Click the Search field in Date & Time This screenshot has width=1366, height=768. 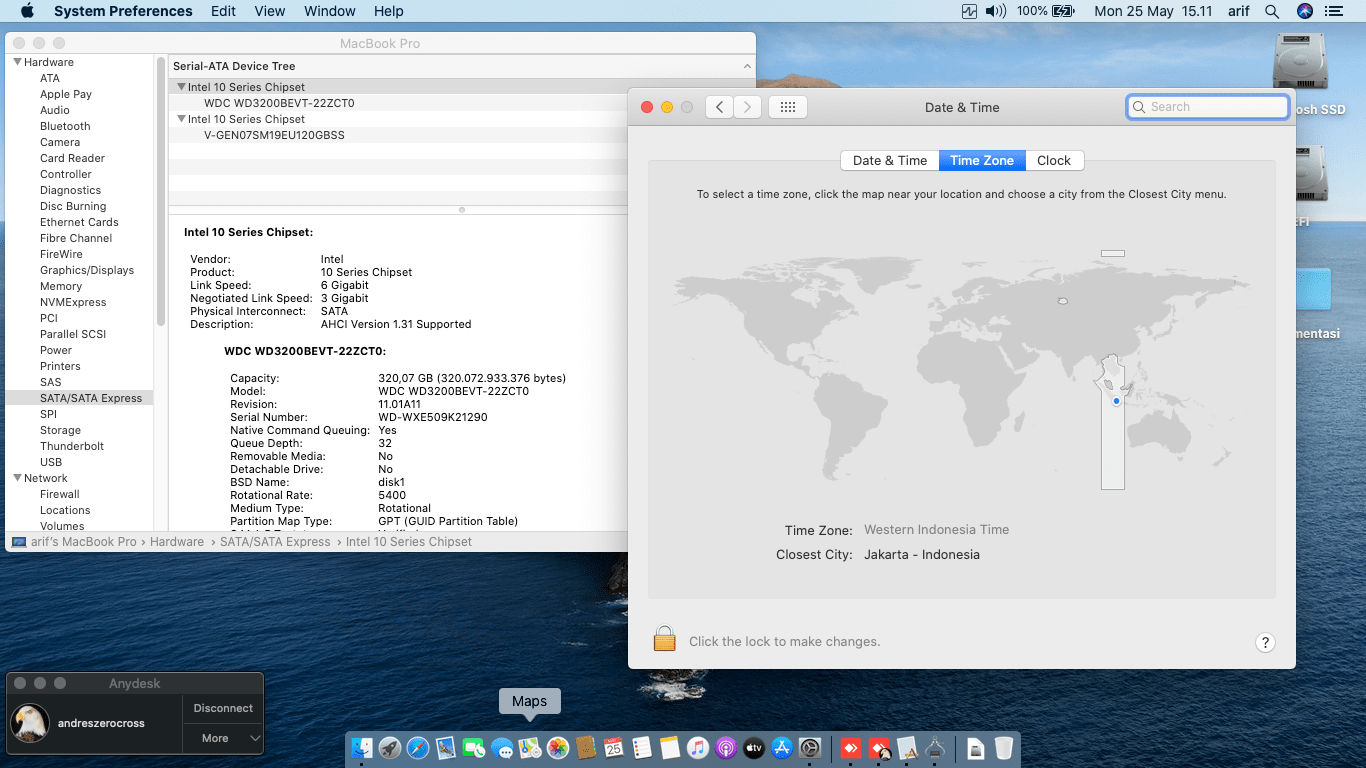(1207, 107)
